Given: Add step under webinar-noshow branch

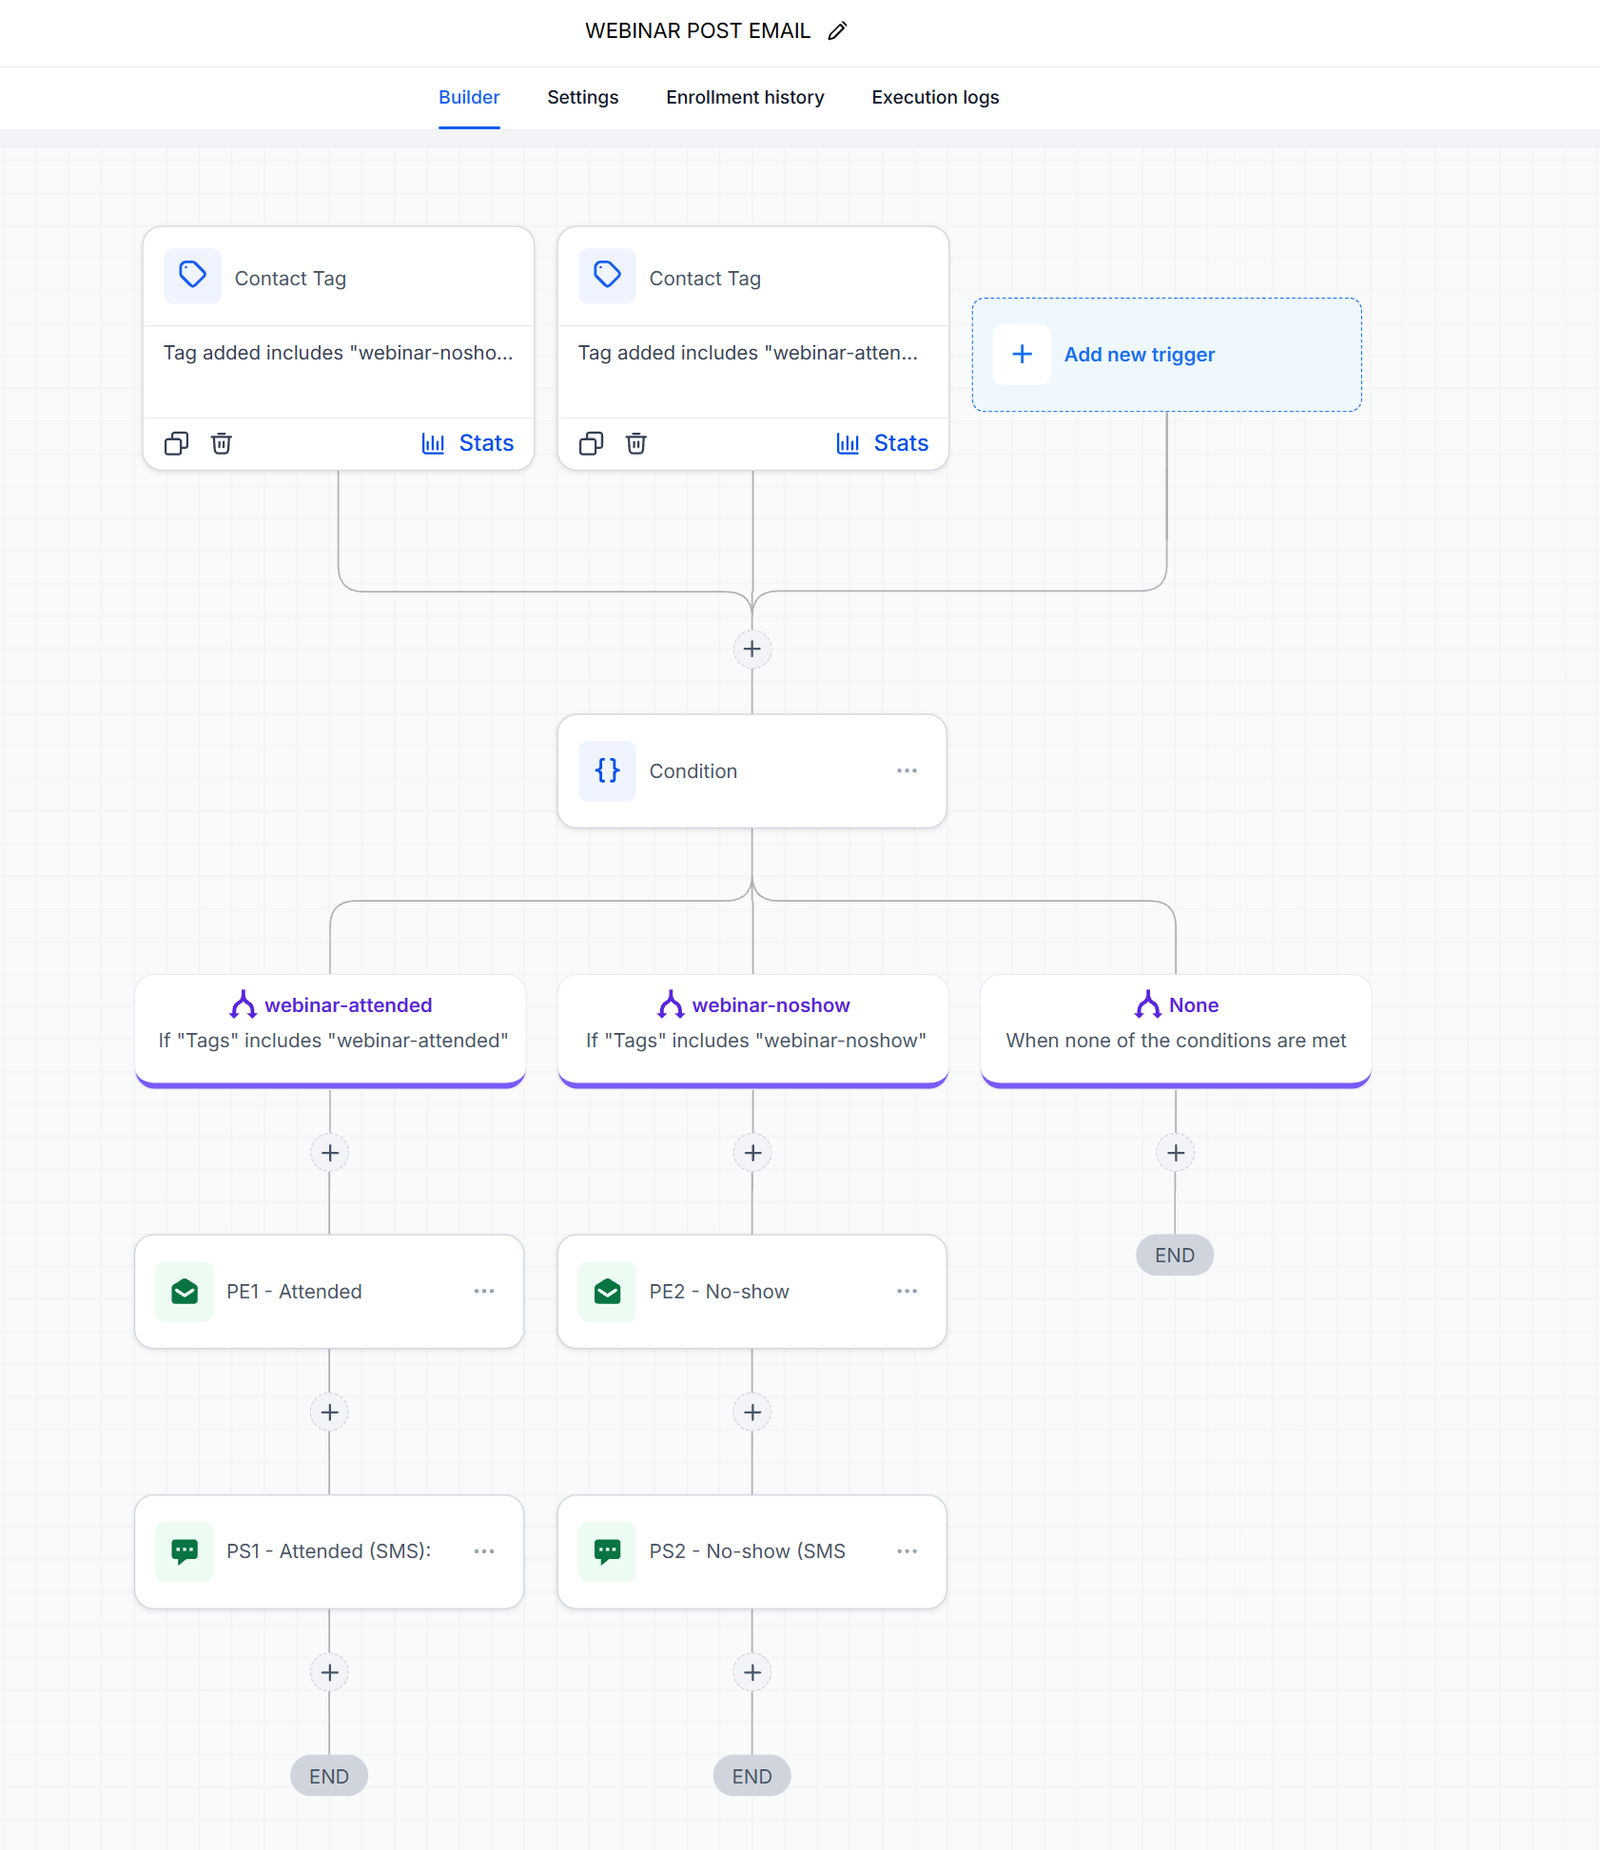Looking at the screenshot, I should [753, 1152].
